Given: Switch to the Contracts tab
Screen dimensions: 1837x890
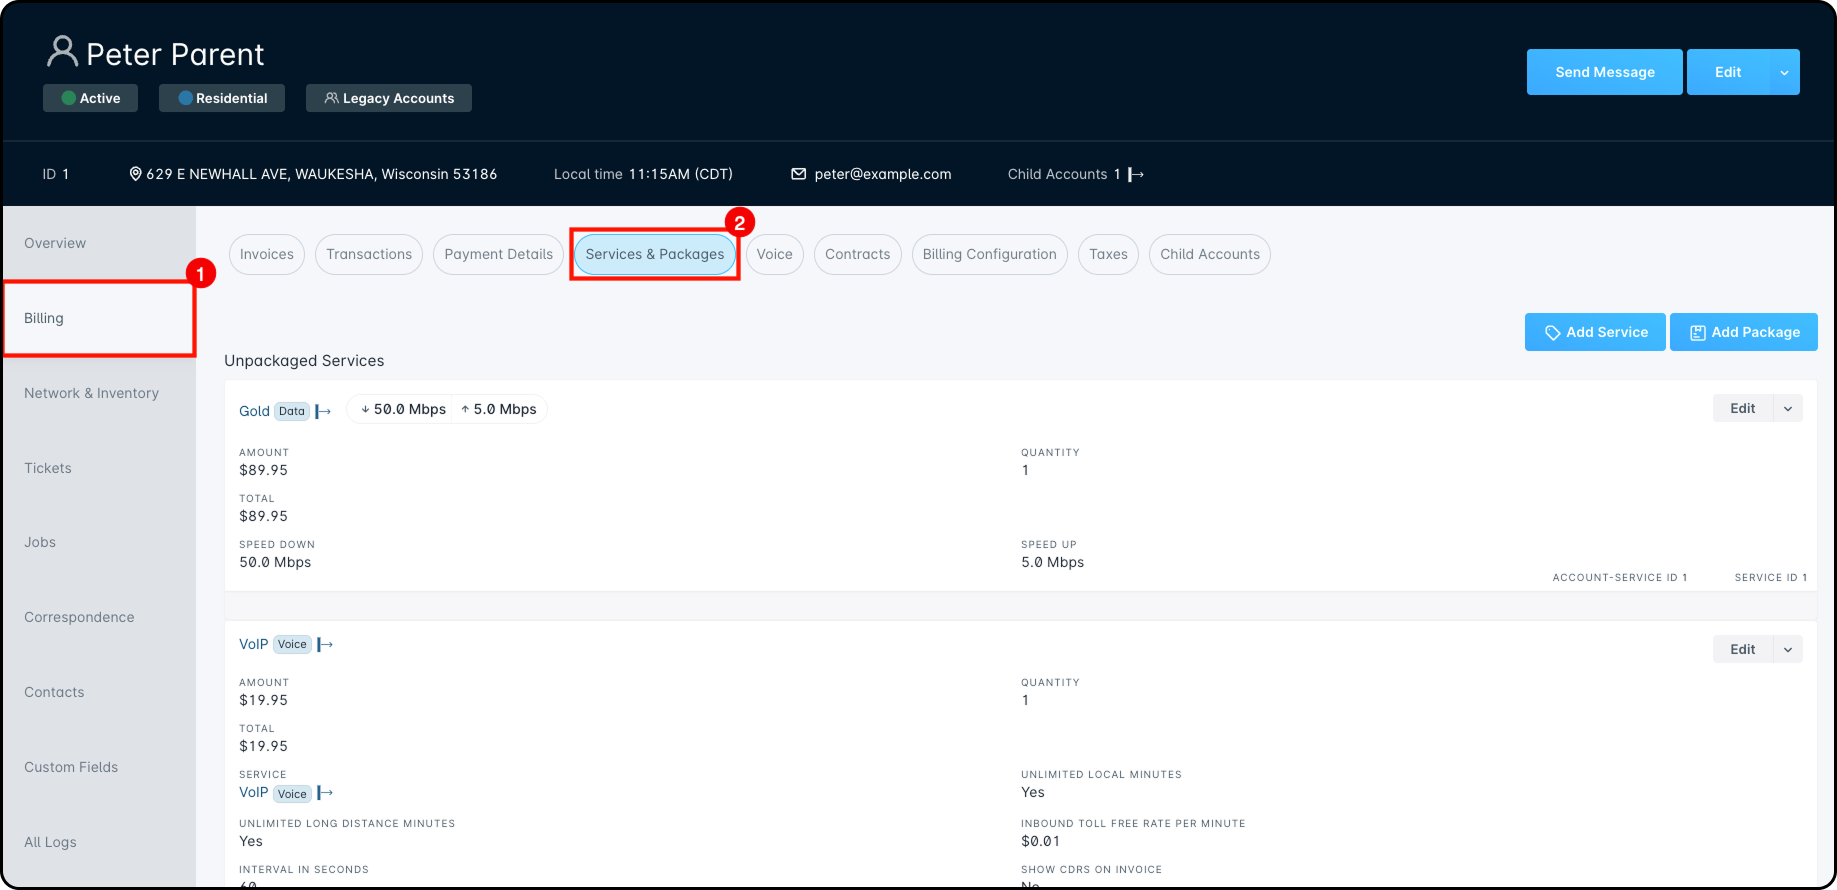Looking at the screenshot, I should click(x=858, y=254).
